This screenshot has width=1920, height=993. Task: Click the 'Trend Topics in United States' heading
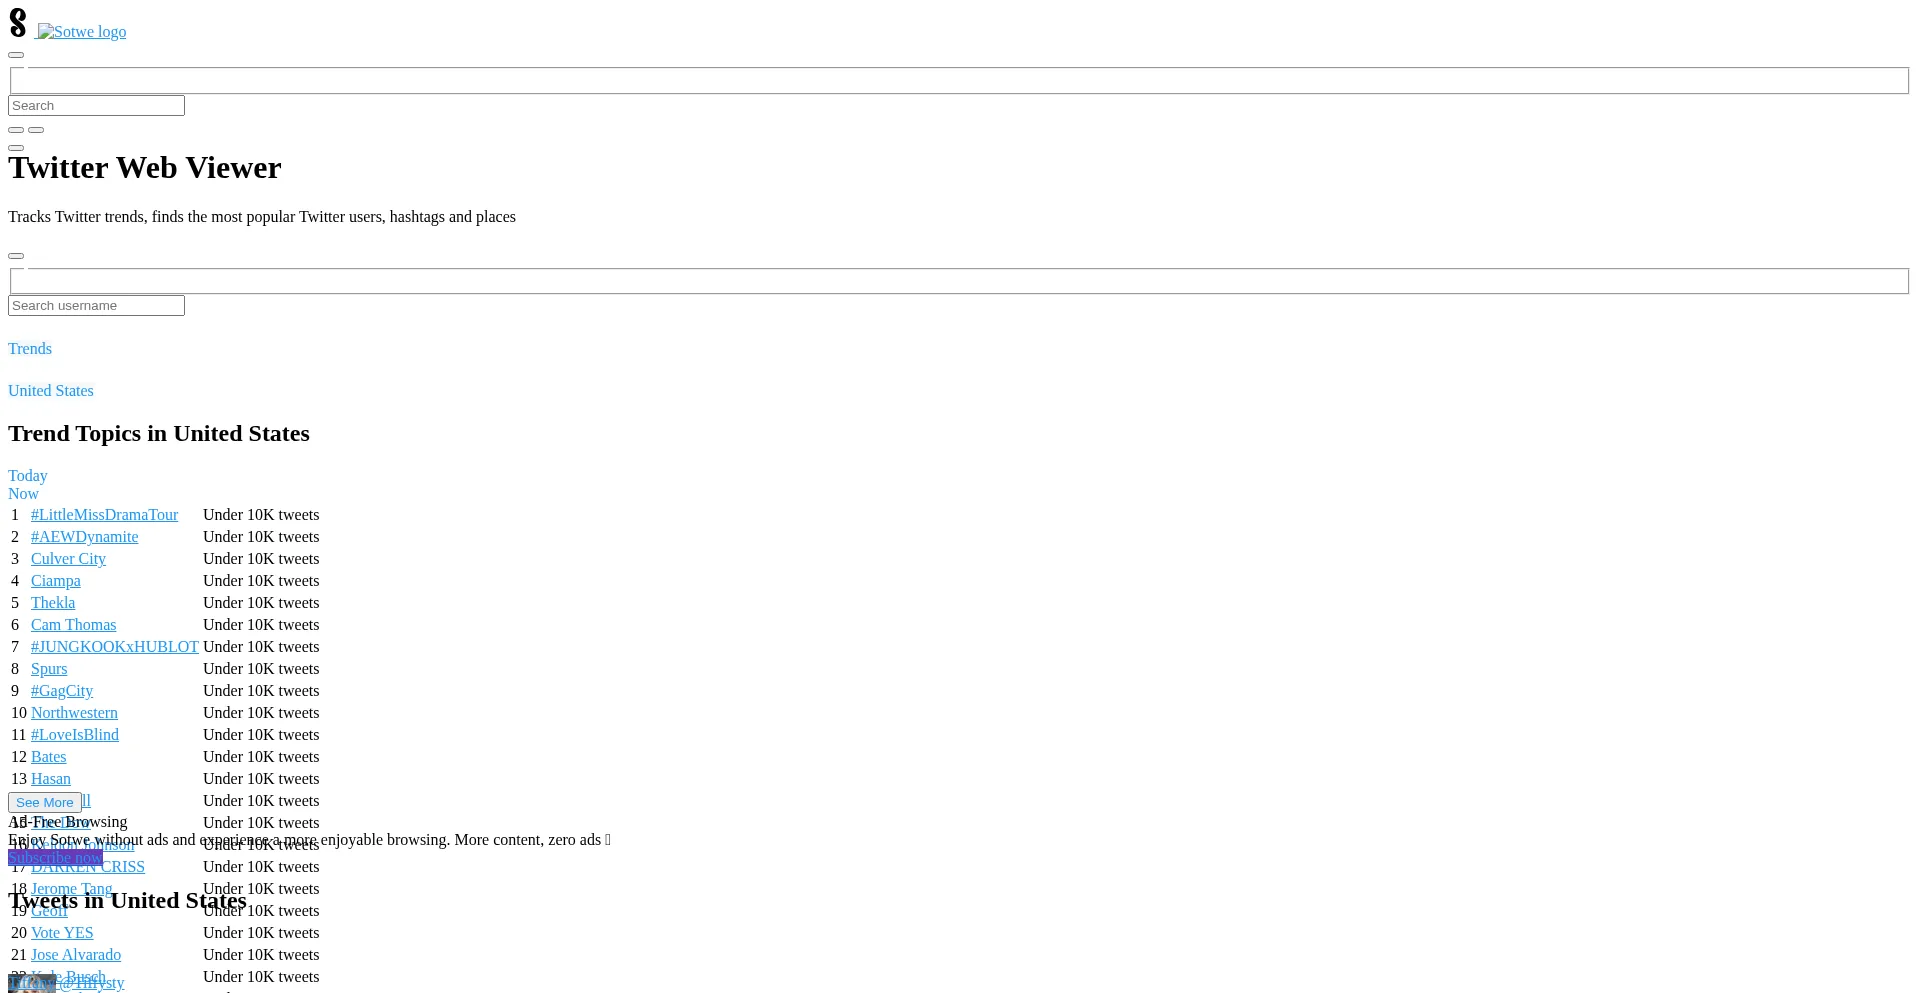pyautogui.click(x=159, y=434)
